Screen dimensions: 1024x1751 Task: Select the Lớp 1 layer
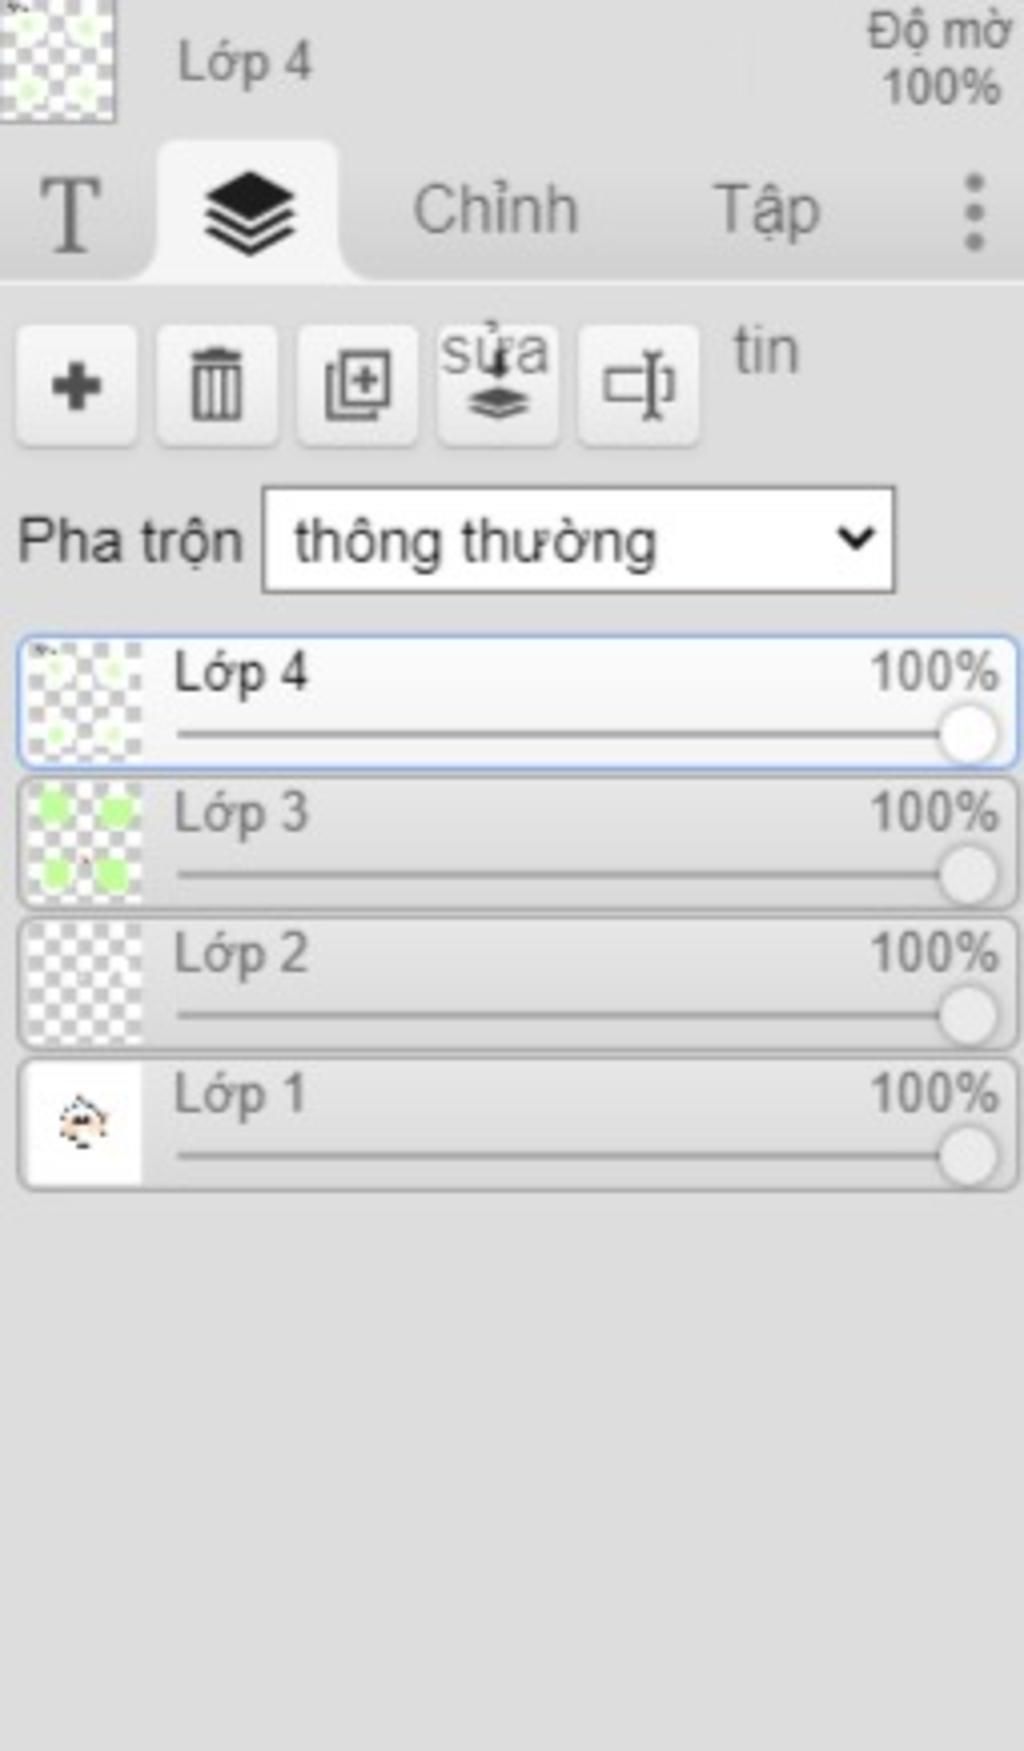(518, 1124)
